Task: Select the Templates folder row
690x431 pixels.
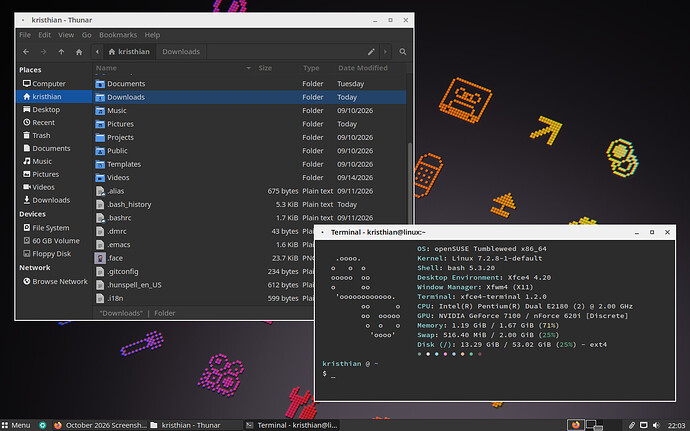Action: point(250,164)
